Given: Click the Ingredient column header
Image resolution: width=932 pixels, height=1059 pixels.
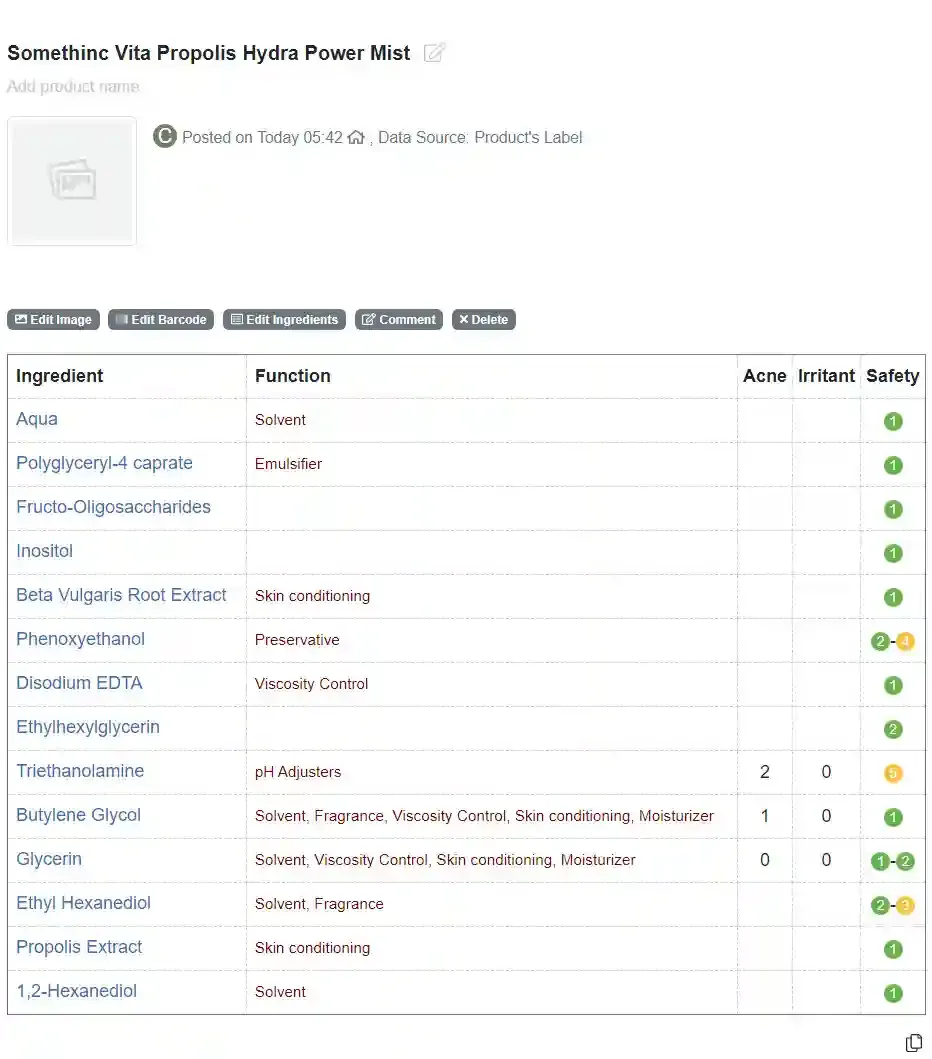Looking at the screenshot, I should tap(59, 376).
